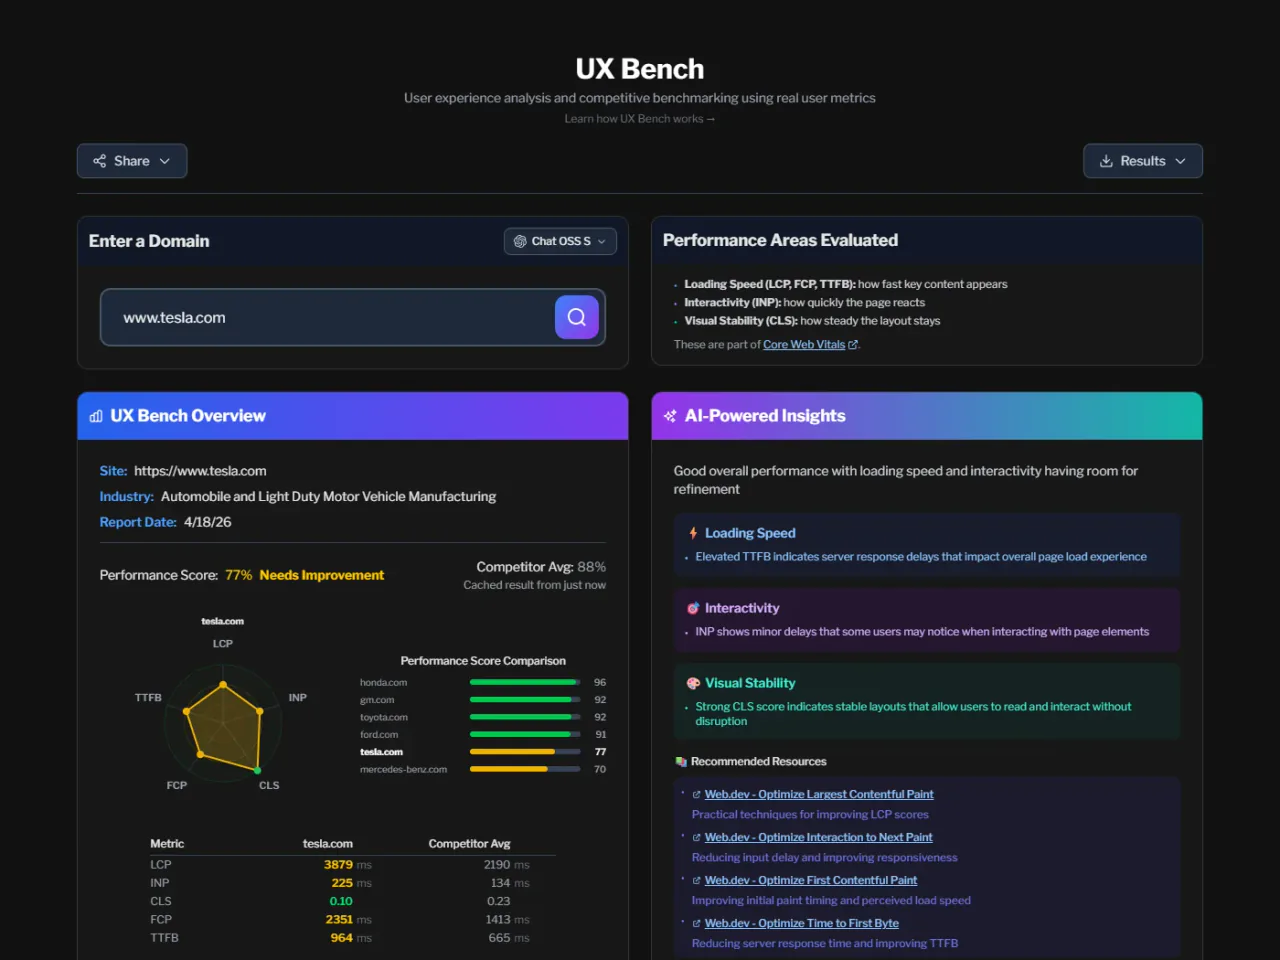Image resolution: width=1280 pixels, height=960 pixels.
Task: Open Web.dev - Optimize Time to First Byte
Action: (801, 922)
